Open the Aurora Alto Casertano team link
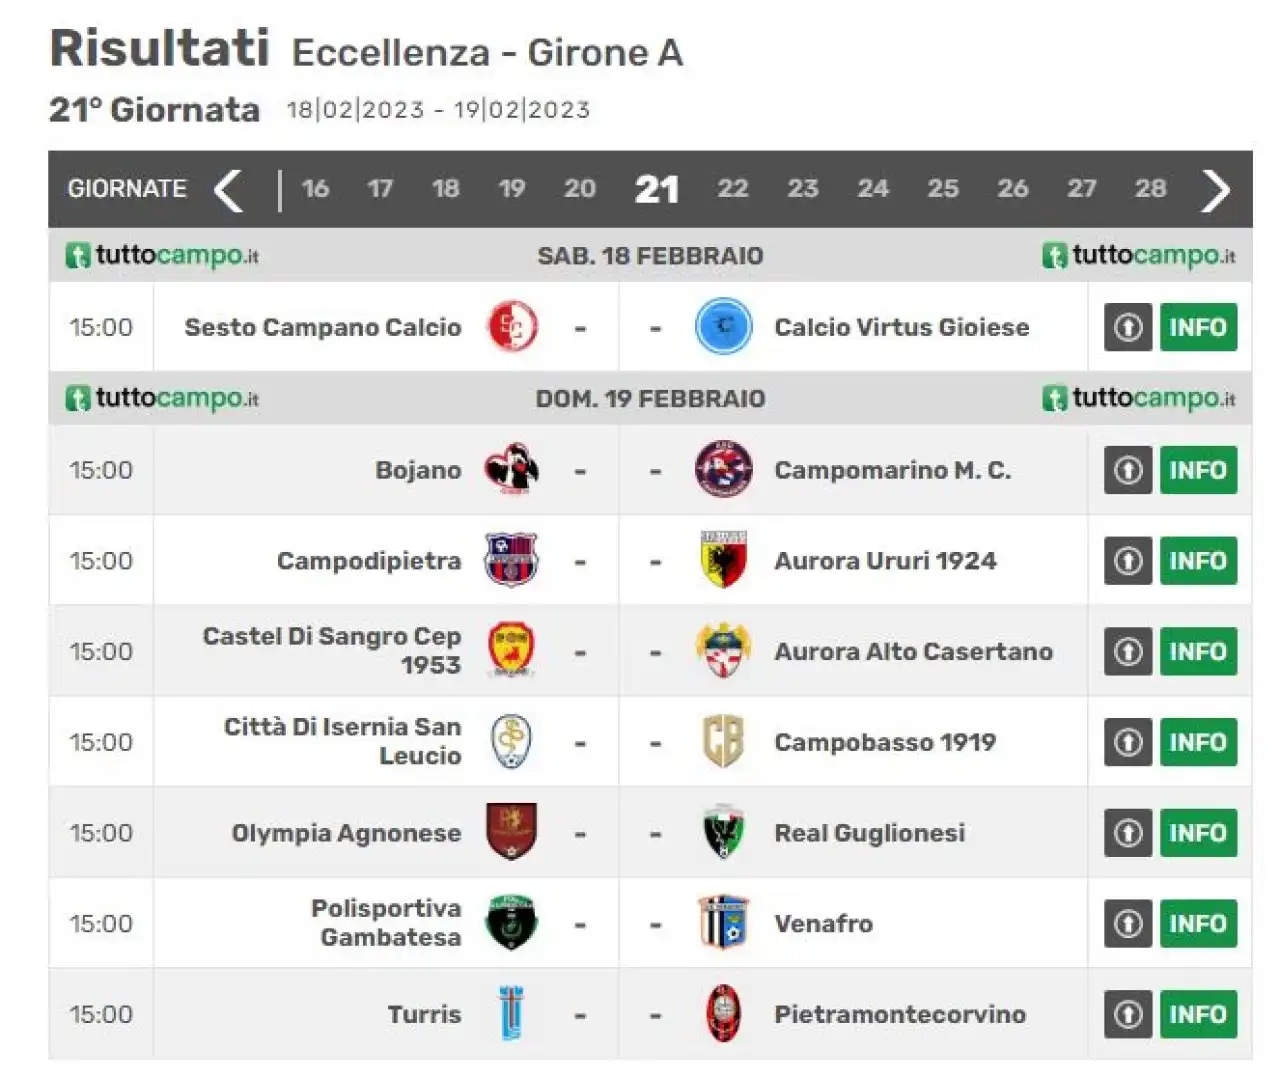Viewport: 1280px width, 1077px height. (x=913, y=651)
